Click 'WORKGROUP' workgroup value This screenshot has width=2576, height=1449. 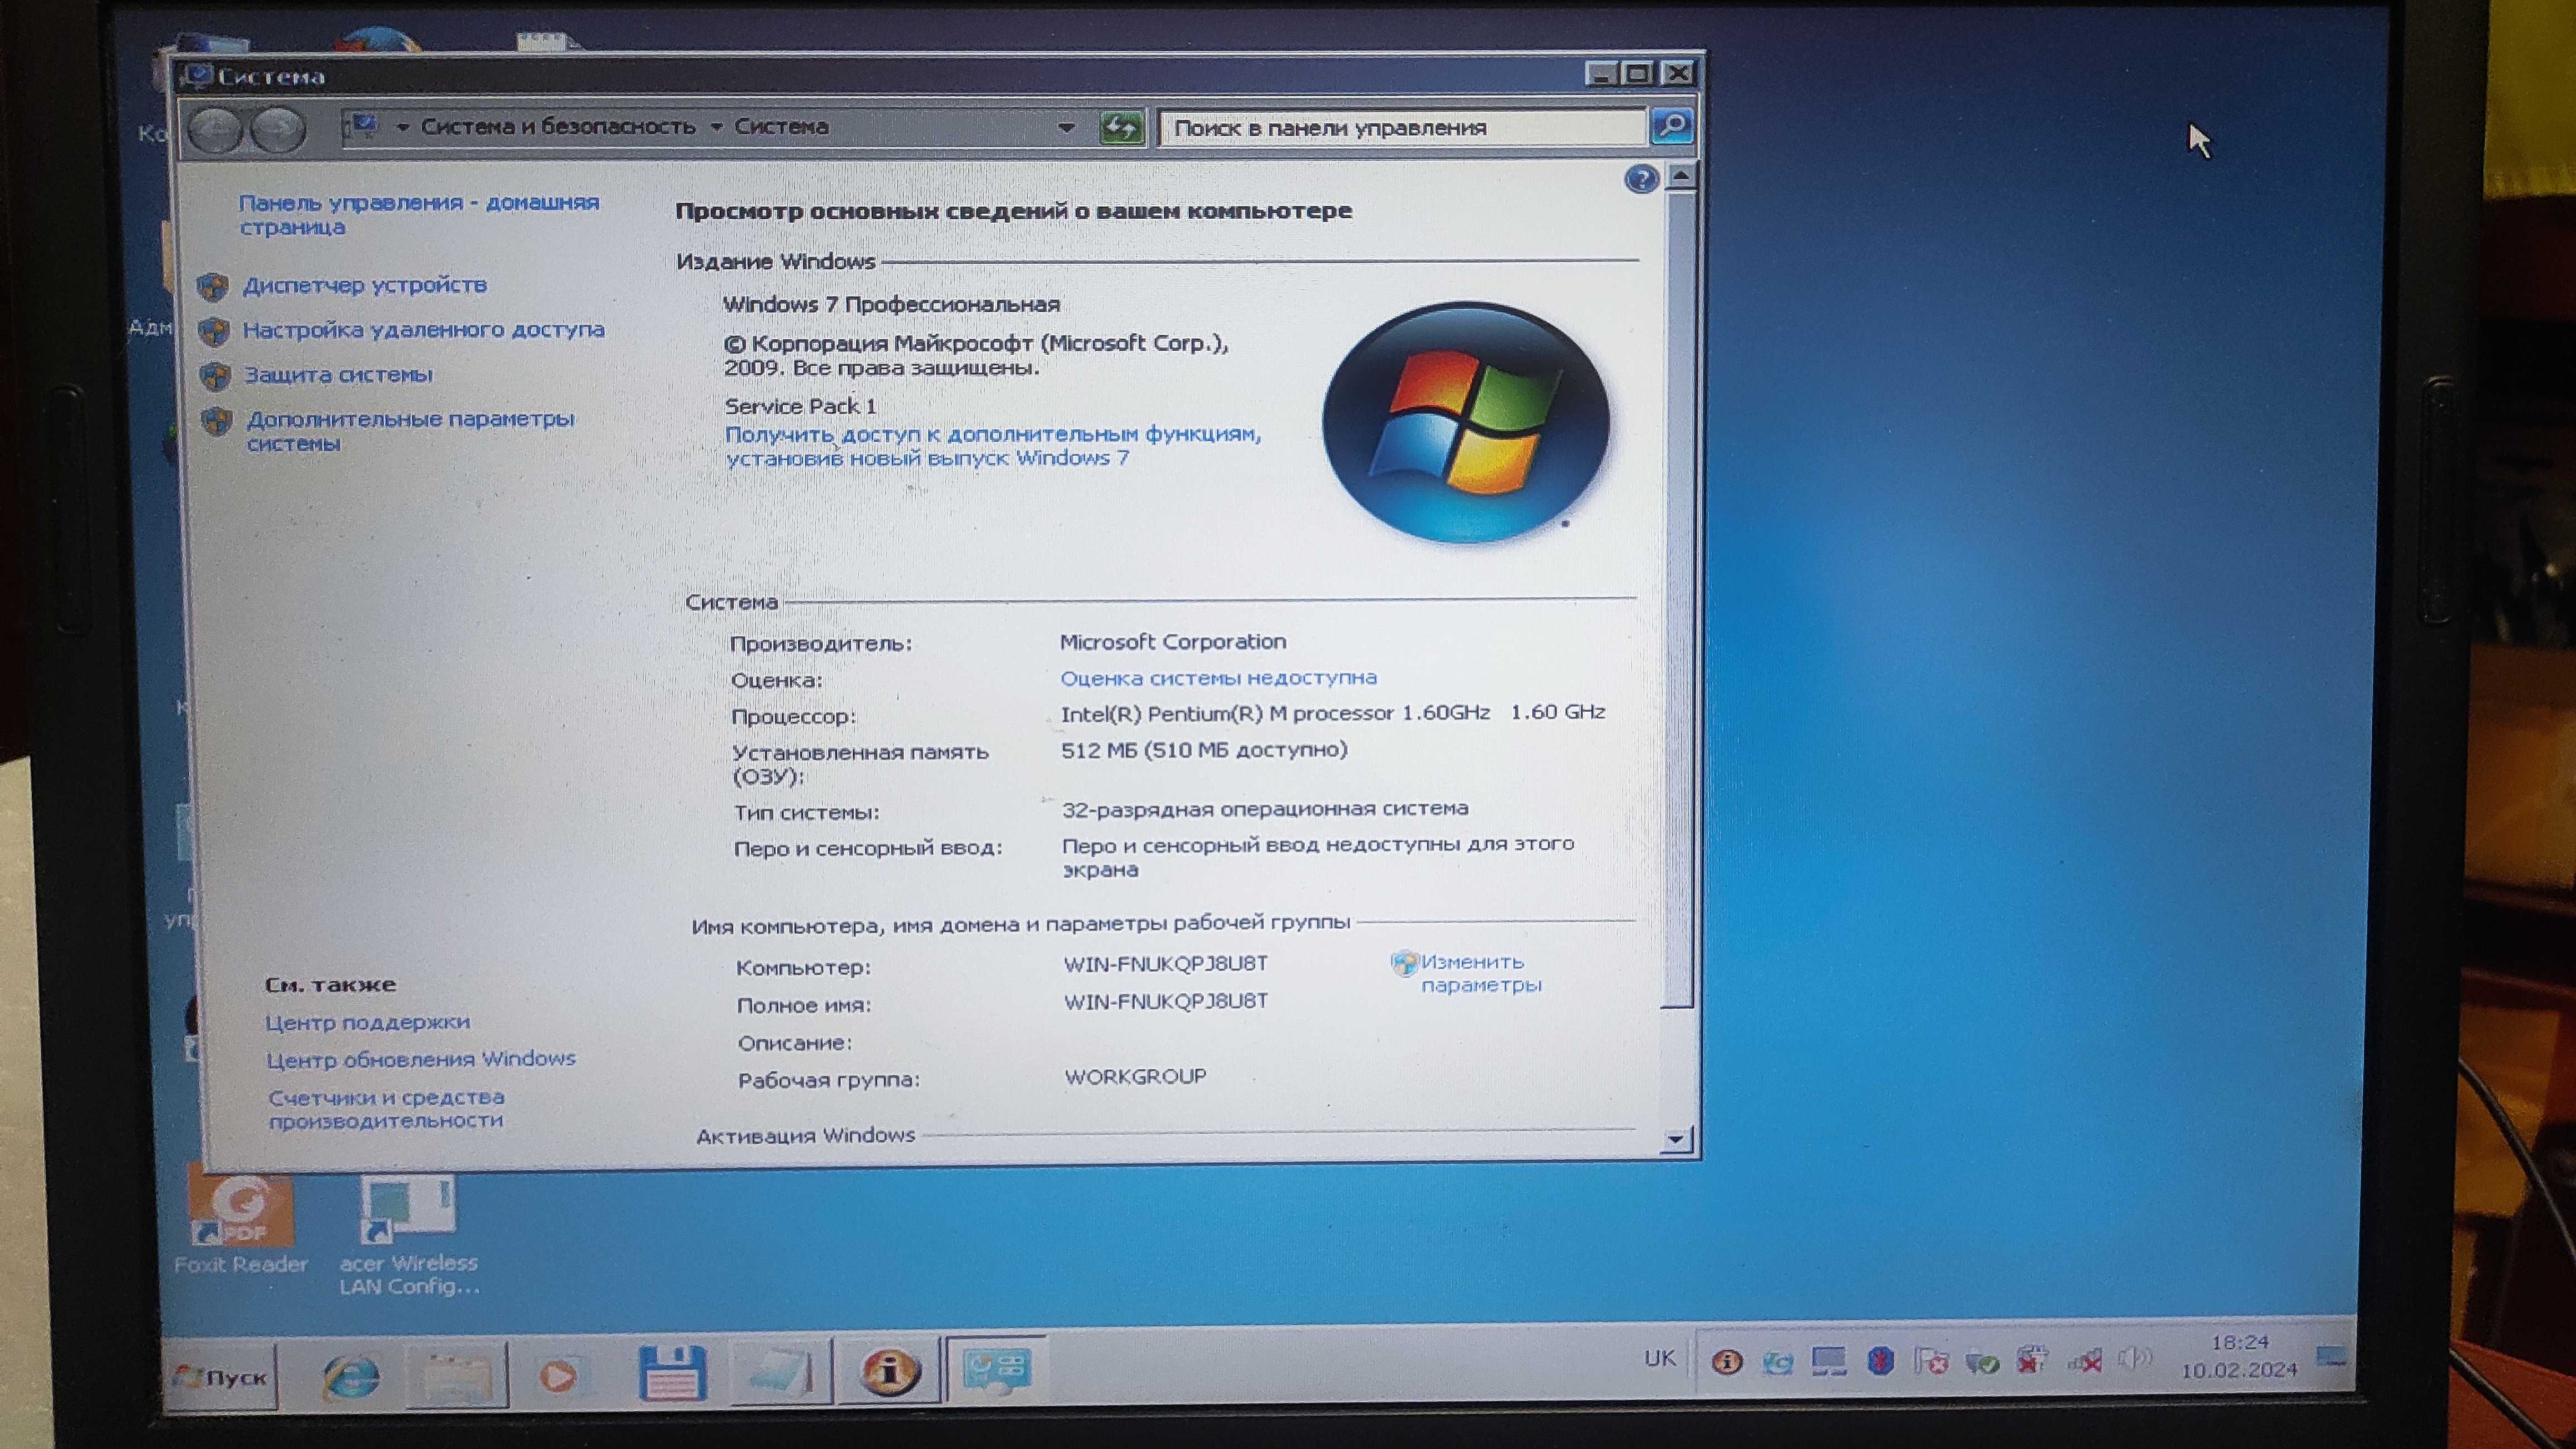[x=1136, y=1077]
